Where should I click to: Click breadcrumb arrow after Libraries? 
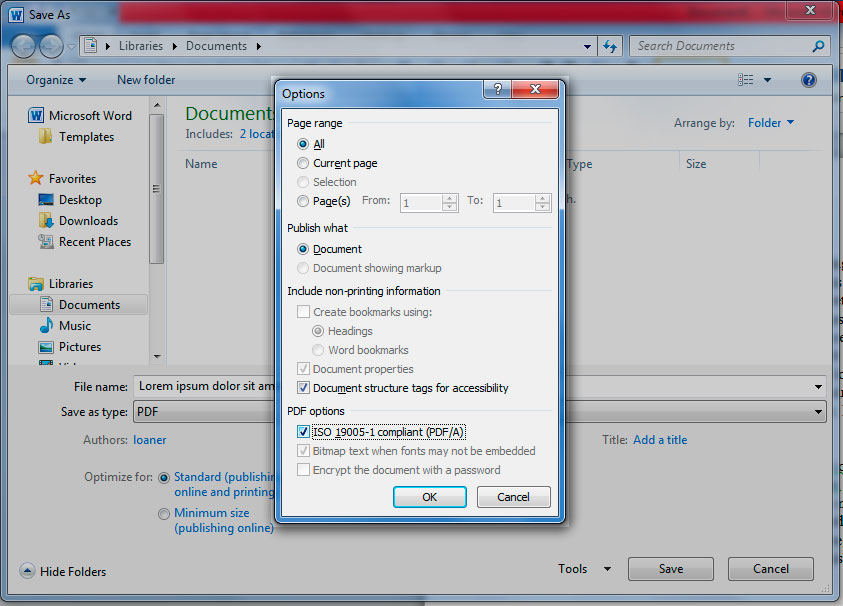[175, 46]
